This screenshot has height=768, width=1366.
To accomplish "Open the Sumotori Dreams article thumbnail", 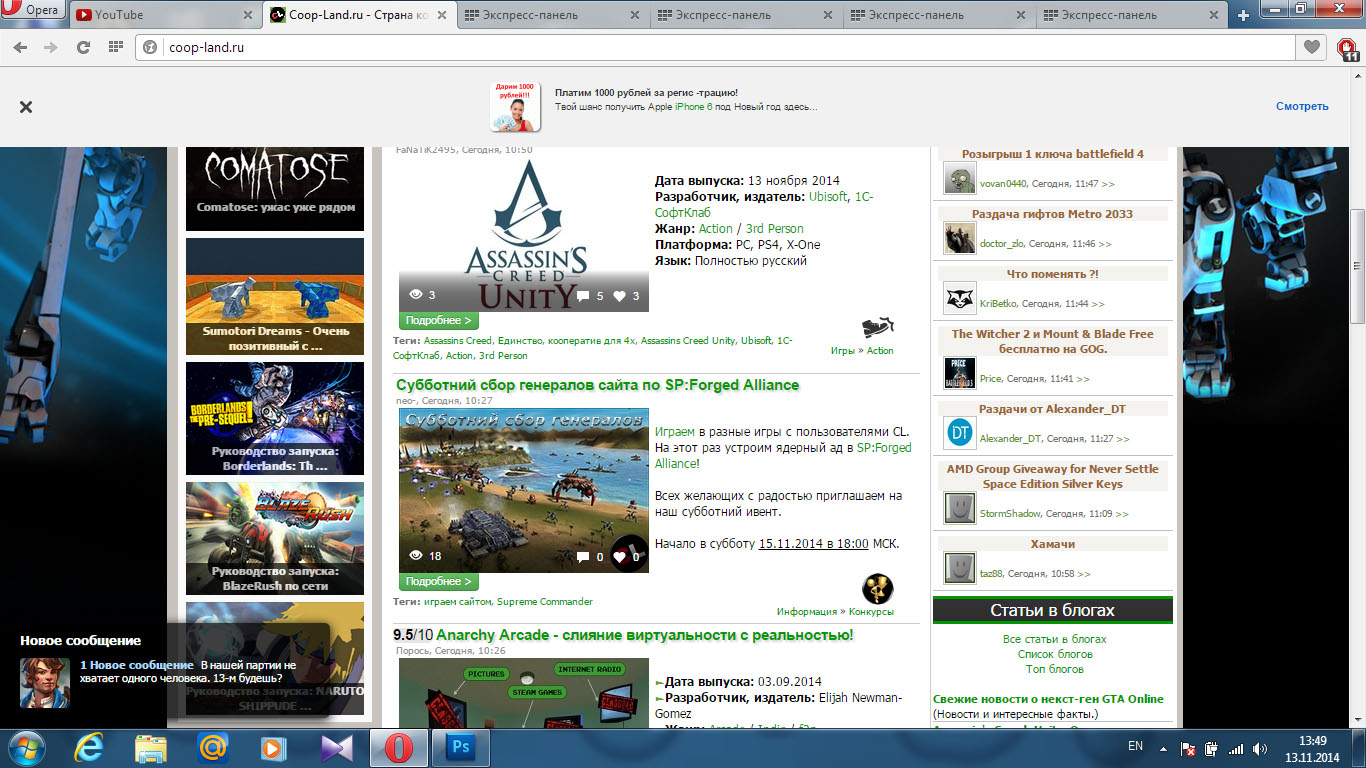I will click(275, 296).
